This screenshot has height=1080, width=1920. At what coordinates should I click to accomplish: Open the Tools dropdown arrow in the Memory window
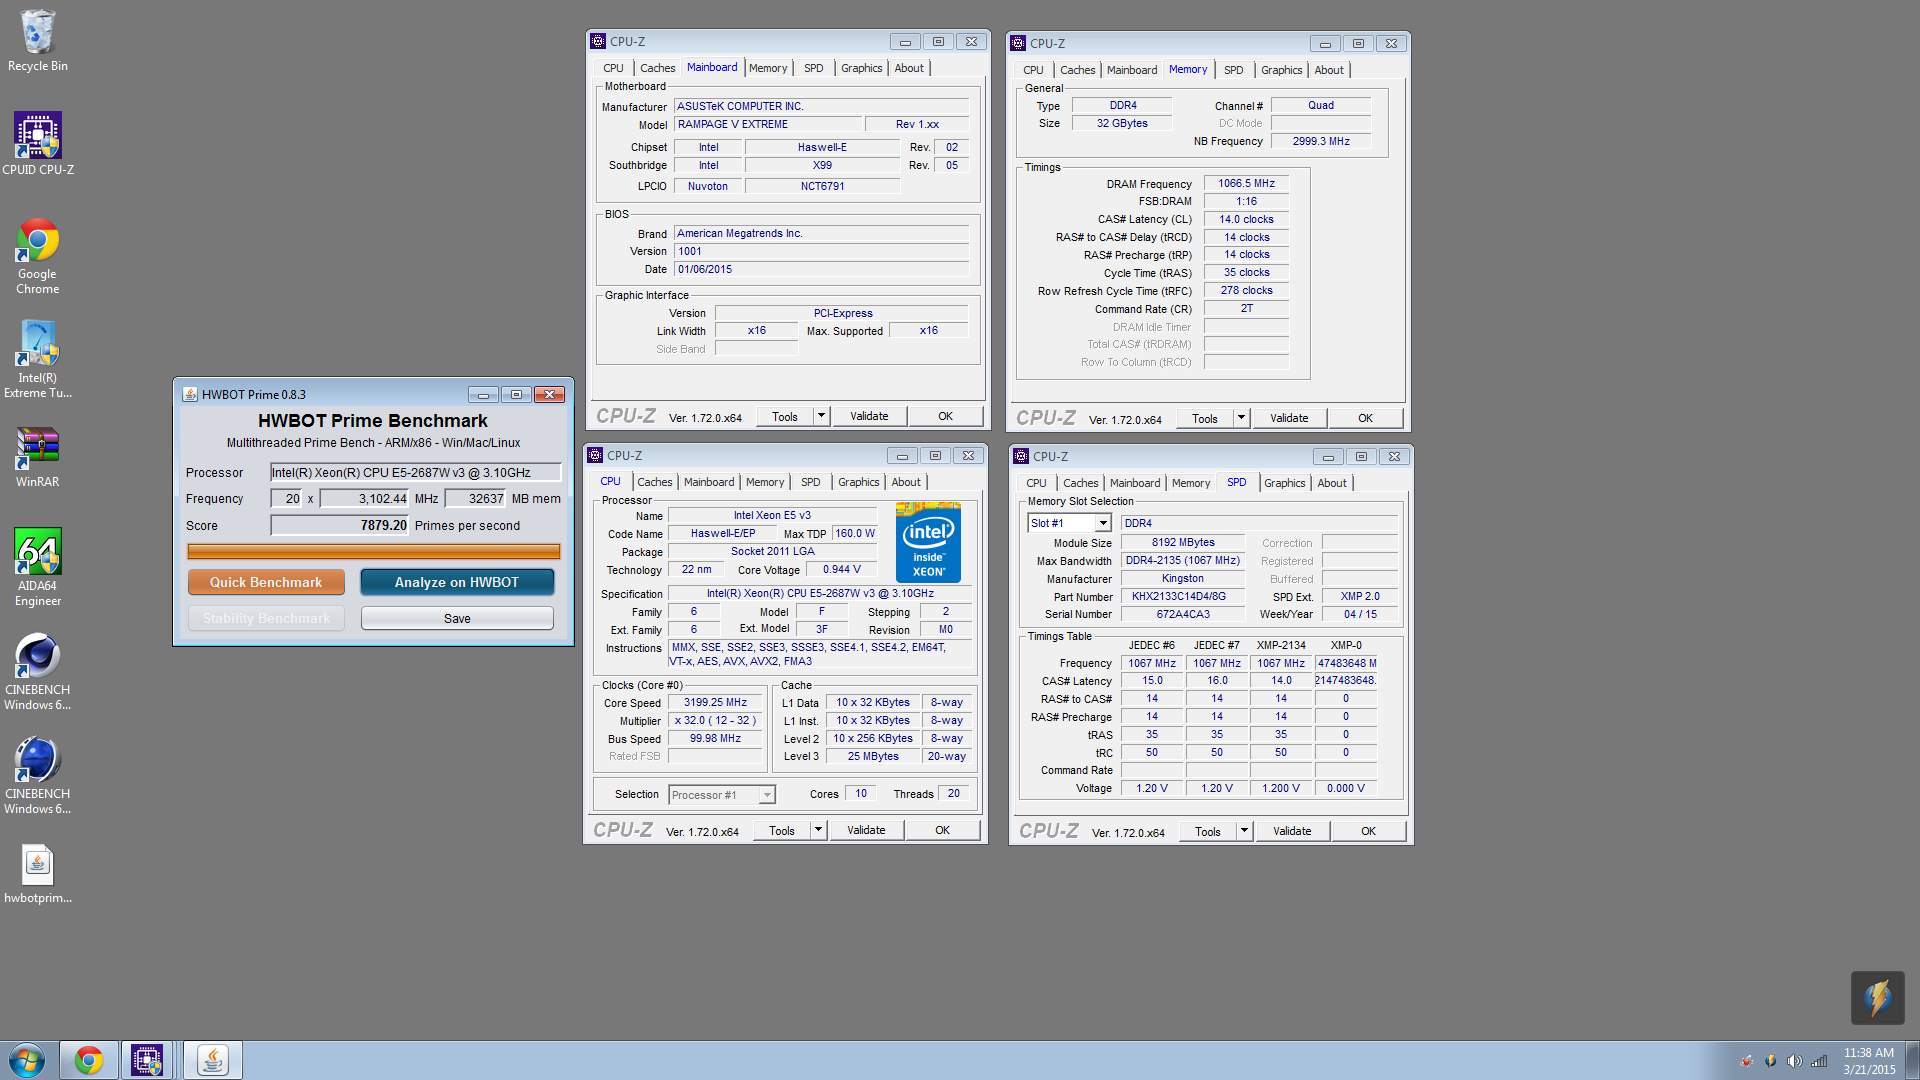(1241, 418)
